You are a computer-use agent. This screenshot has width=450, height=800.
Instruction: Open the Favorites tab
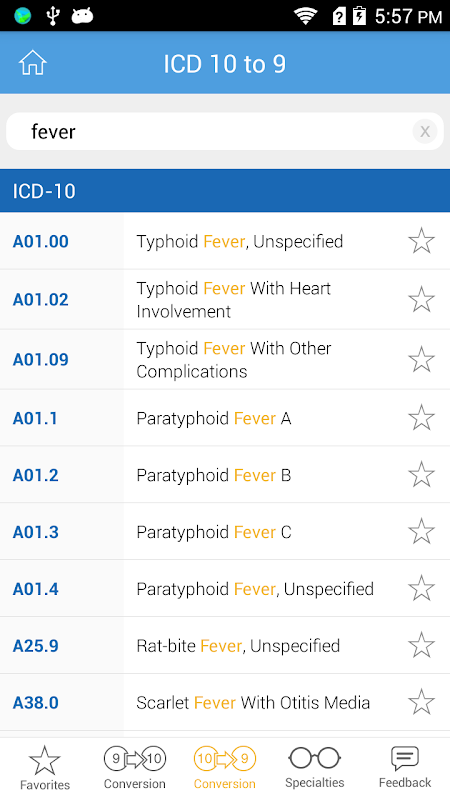[45, 768]
